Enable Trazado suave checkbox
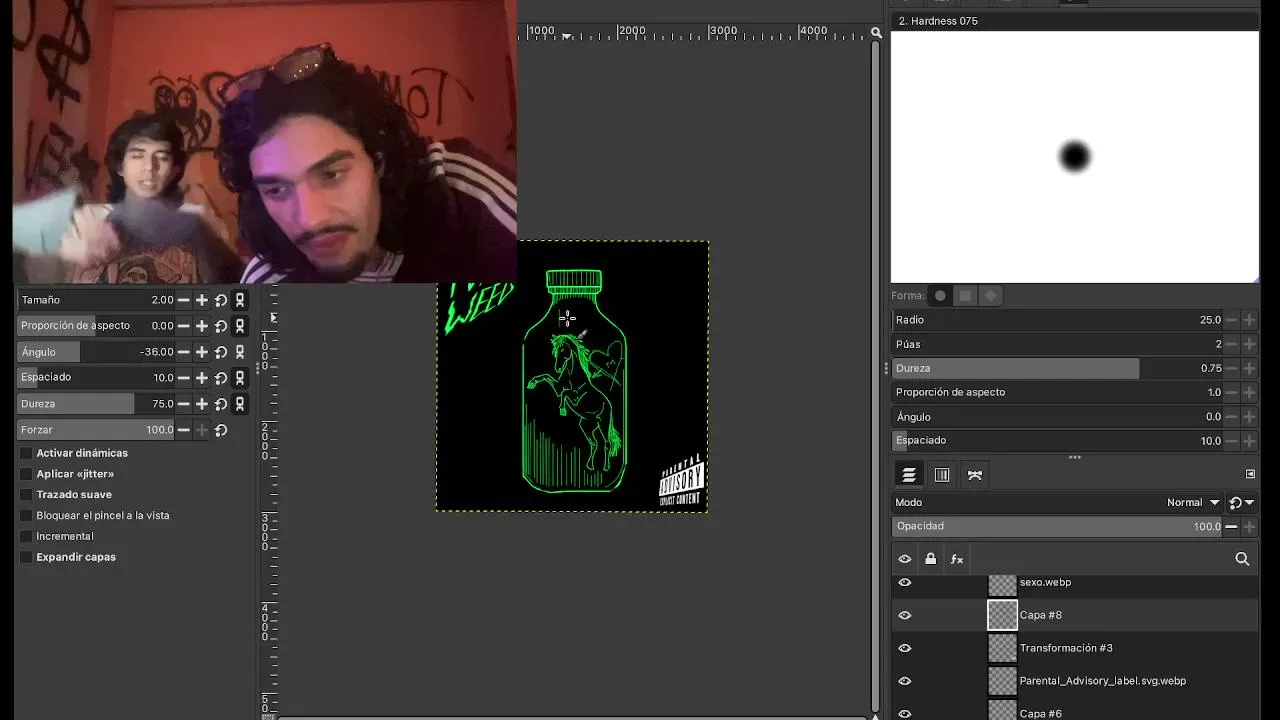Viewport: 1280px width, 720px height. (27, 495)
